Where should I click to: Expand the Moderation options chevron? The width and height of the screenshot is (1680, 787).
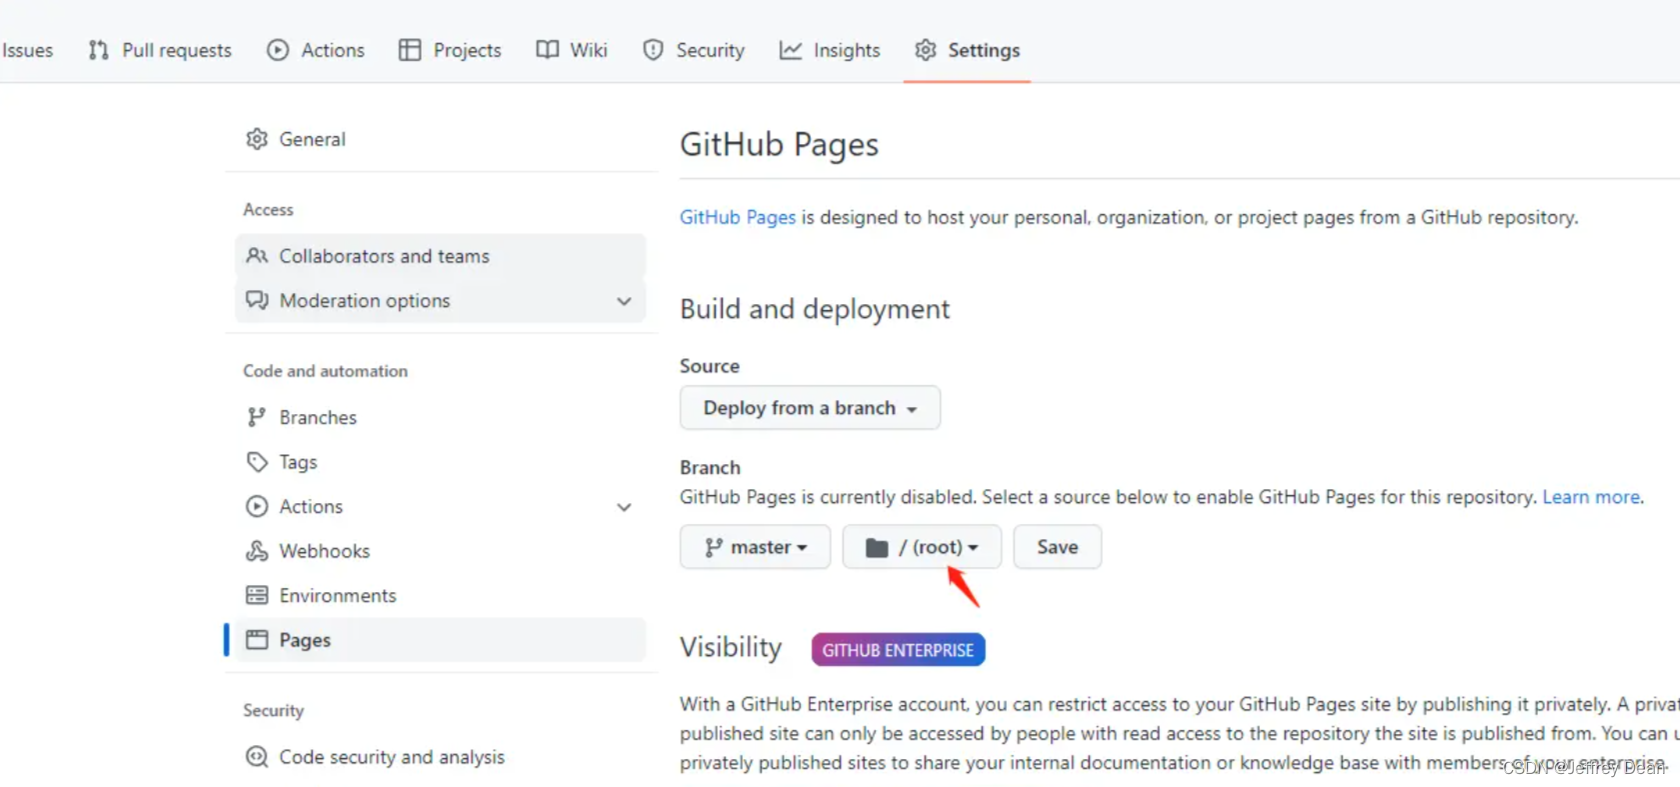pyautogui.click(x=624, y=301)
